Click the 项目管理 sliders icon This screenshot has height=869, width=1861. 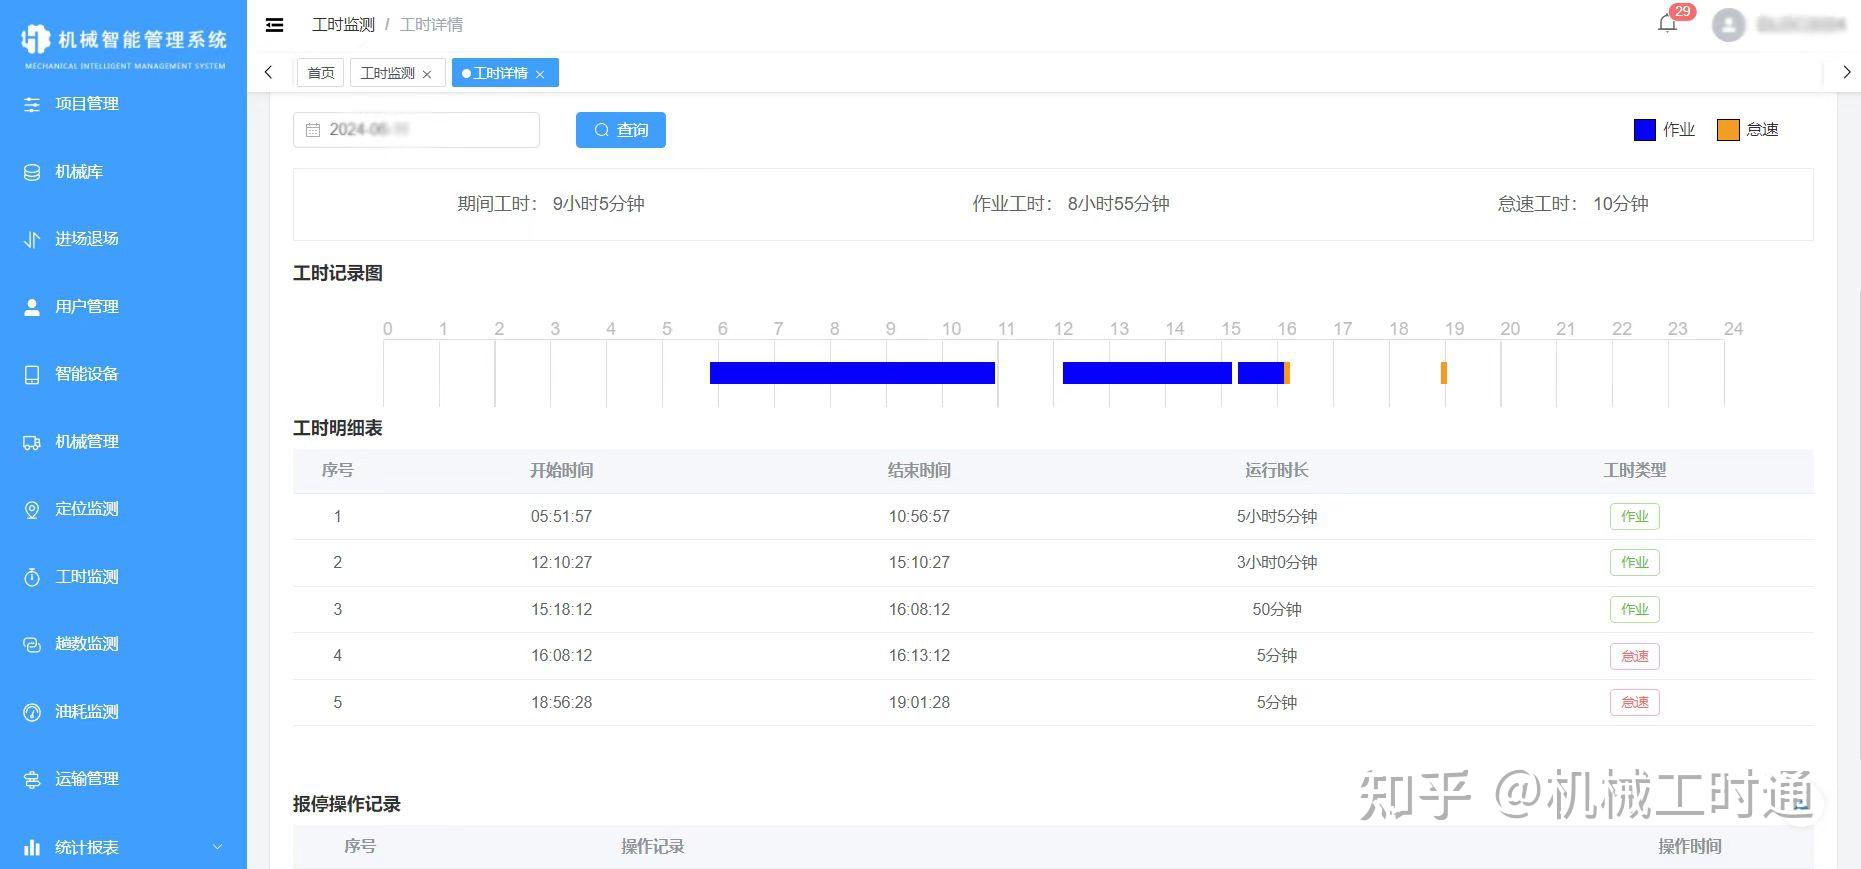click(32, 104)
